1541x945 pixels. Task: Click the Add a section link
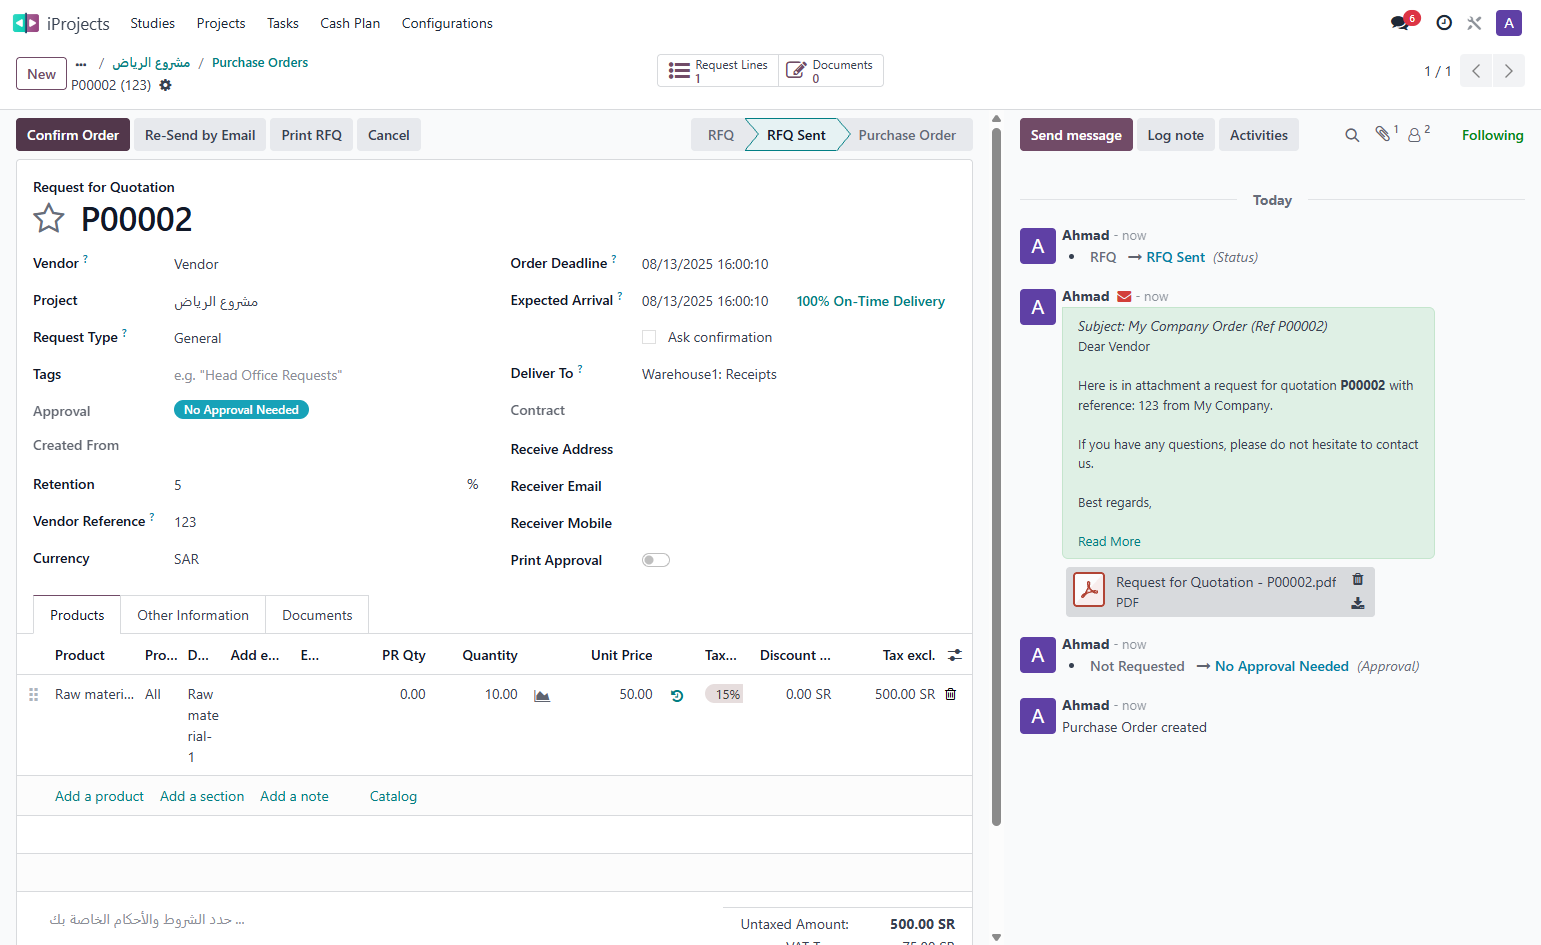[x=202, y=796]
